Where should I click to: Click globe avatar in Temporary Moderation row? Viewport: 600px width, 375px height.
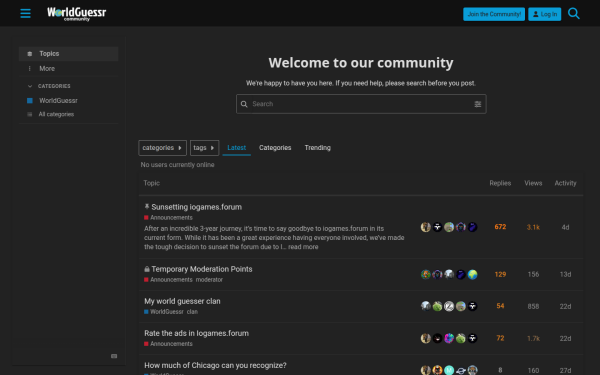[472, 274]
